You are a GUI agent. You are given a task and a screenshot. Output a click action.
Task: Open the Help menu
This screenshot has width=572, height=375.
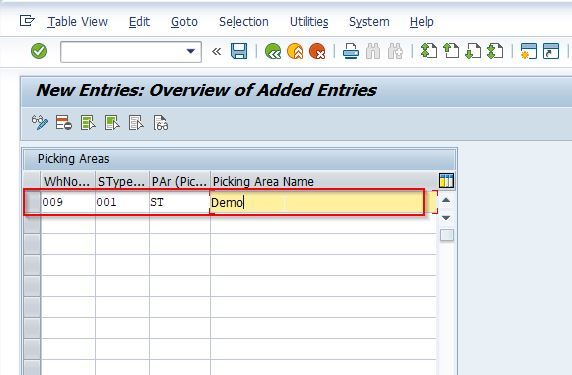point(422,22)
